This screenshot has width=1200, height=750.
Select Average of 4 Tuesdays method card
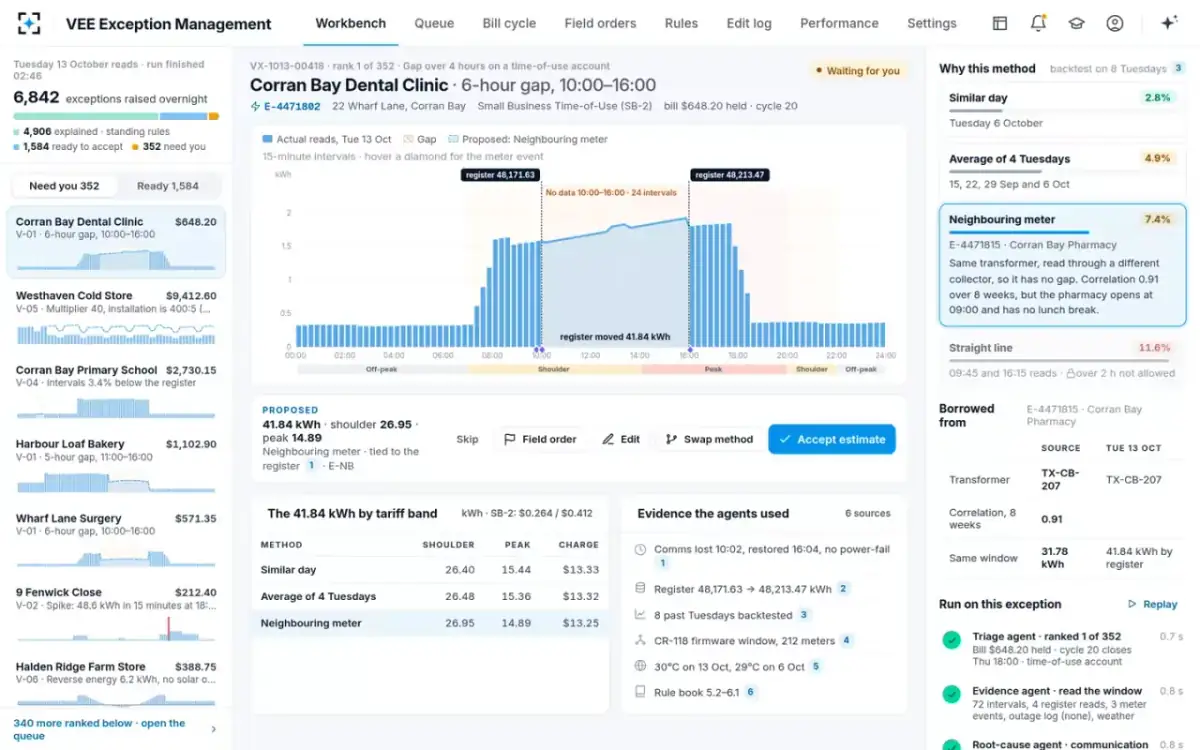(1062, 171)
